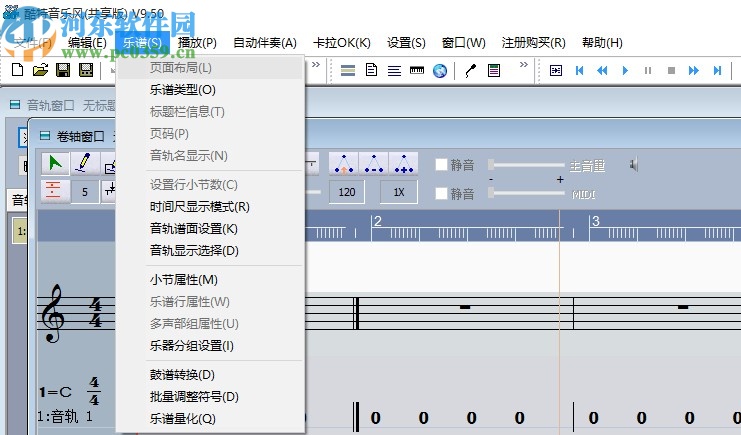741x435 pixels.
Task: Expand first toolbar overflow chevron
Action: pyautogui.click(x=316, y=65)
